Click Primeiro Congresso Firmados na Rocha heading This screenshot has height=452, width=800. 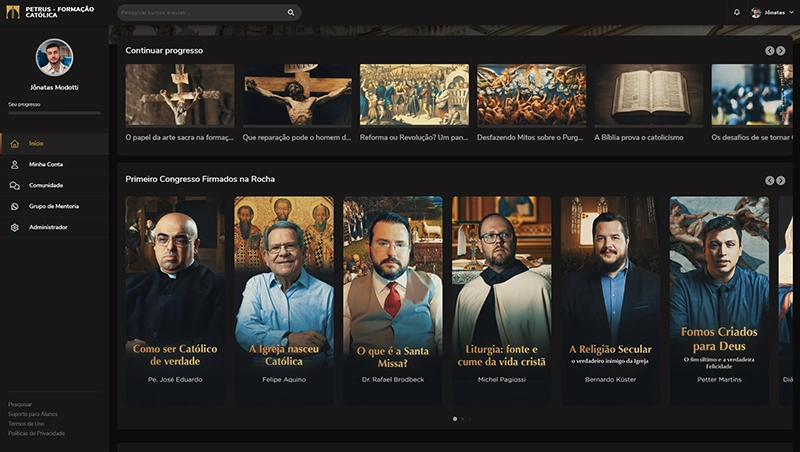click(x=200, y=179)
